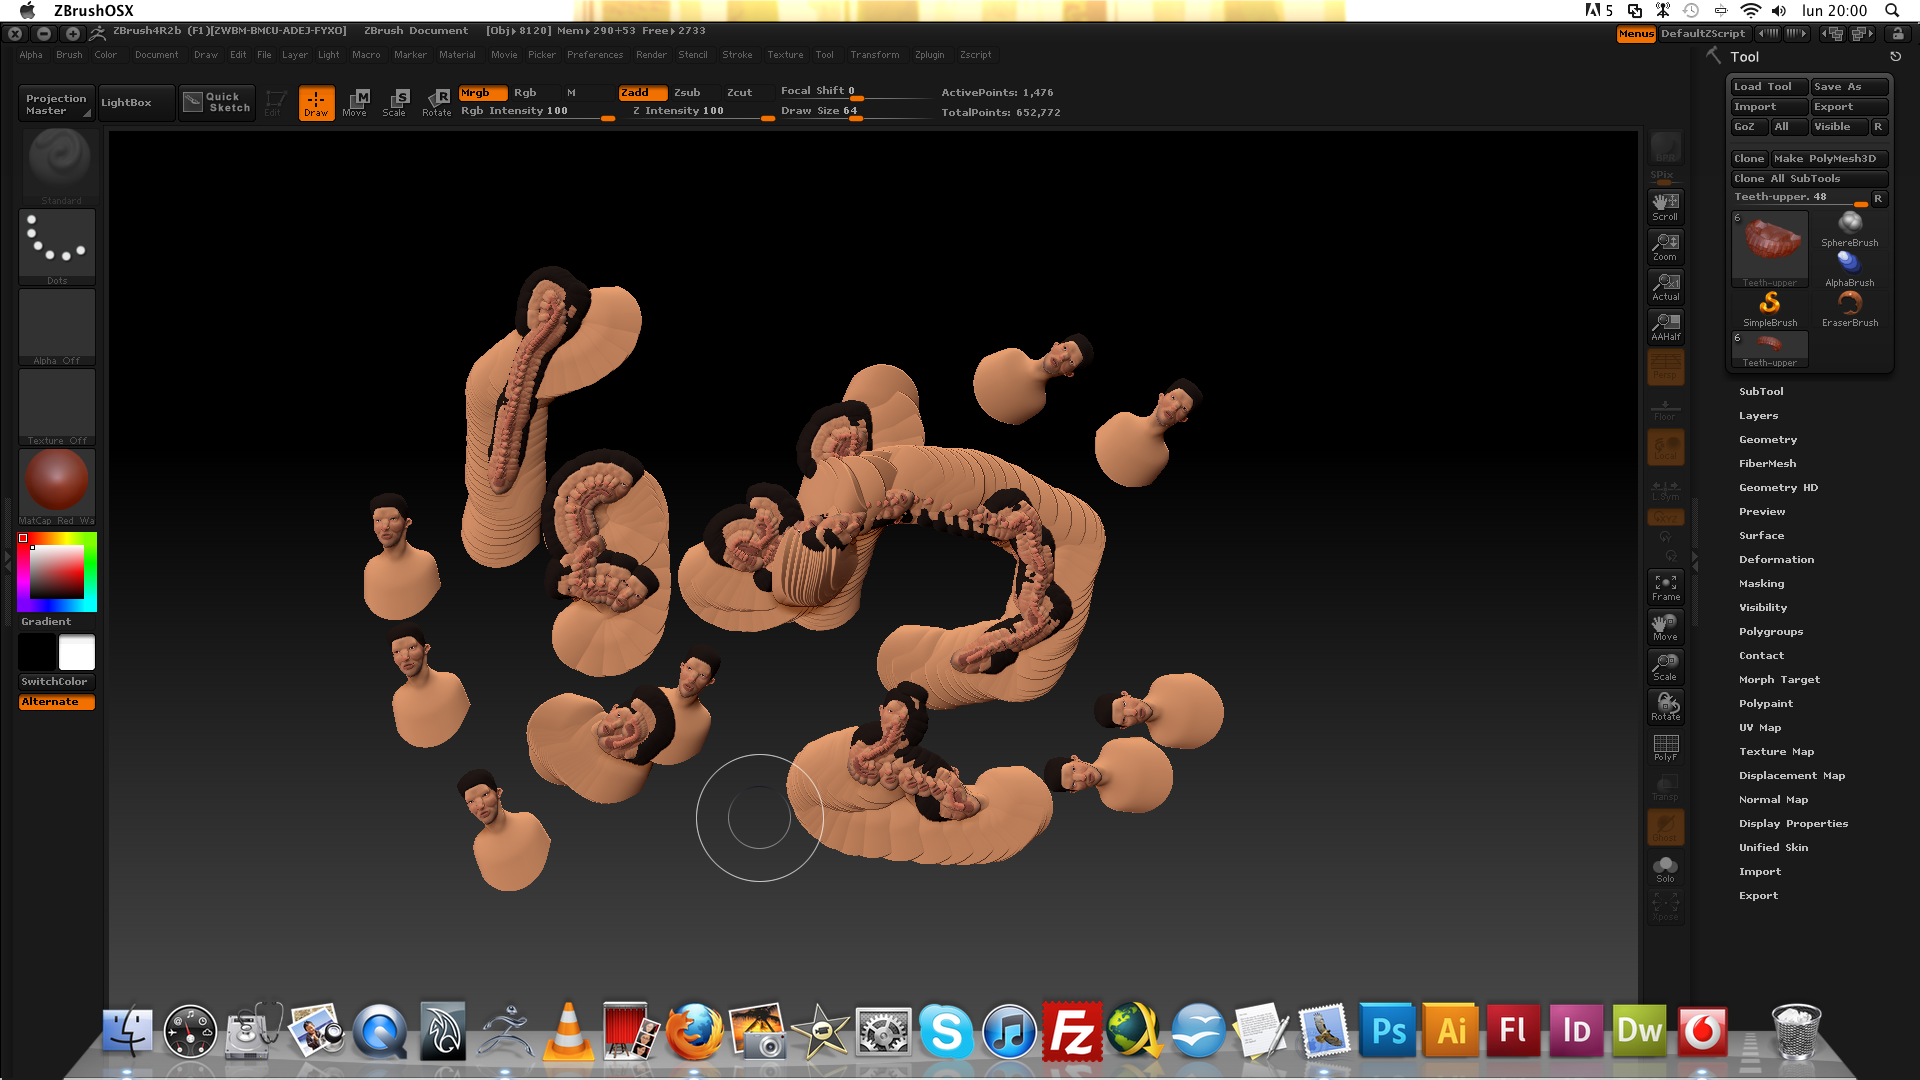Enable Solo mode
1920x1080 pixels.
pyautogui.click(x=1665, y=868)
